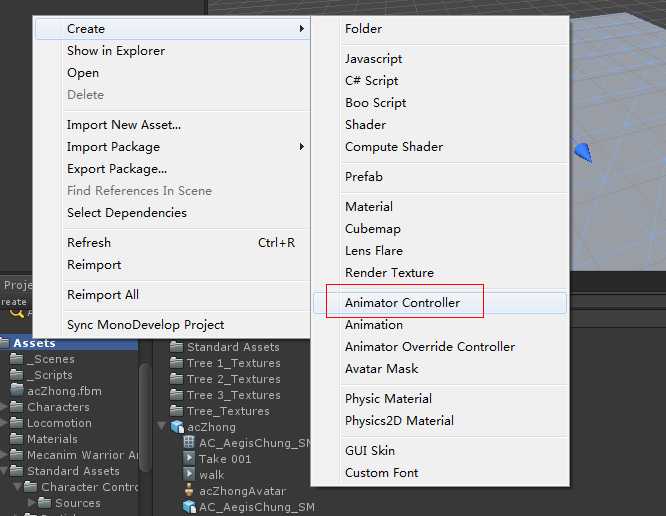Click the acZhong.fbm folder icon
666x516 pixels.
tap(17, 391)
